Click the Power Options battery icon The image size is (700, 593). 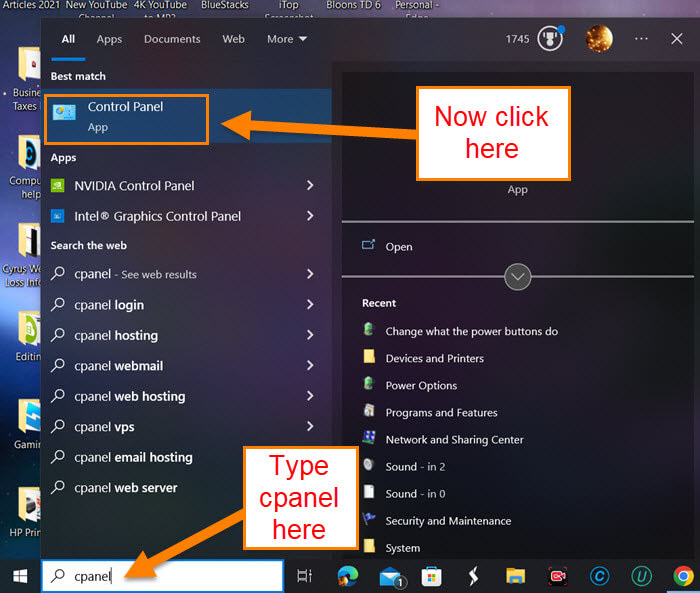coord(369,384)
